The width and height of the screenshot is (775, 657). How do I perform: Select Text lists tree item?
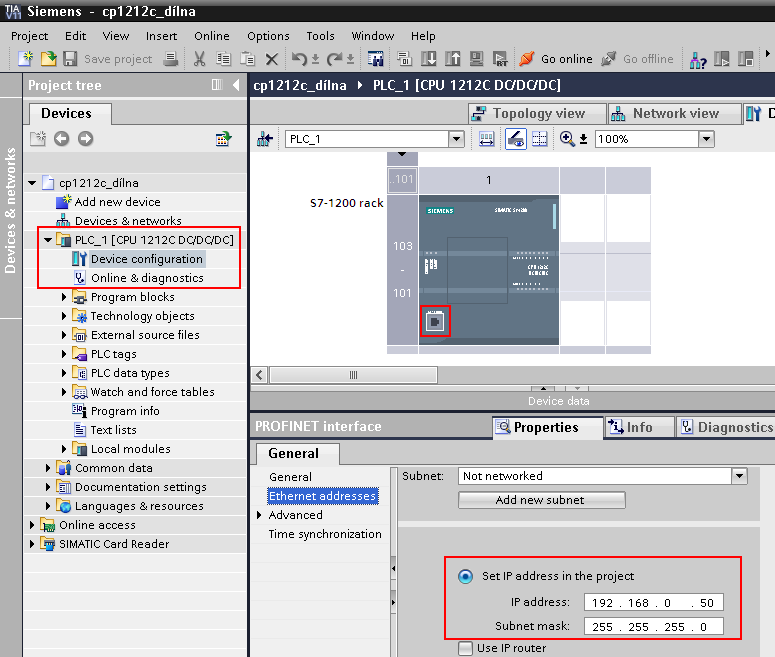[113, 430]
